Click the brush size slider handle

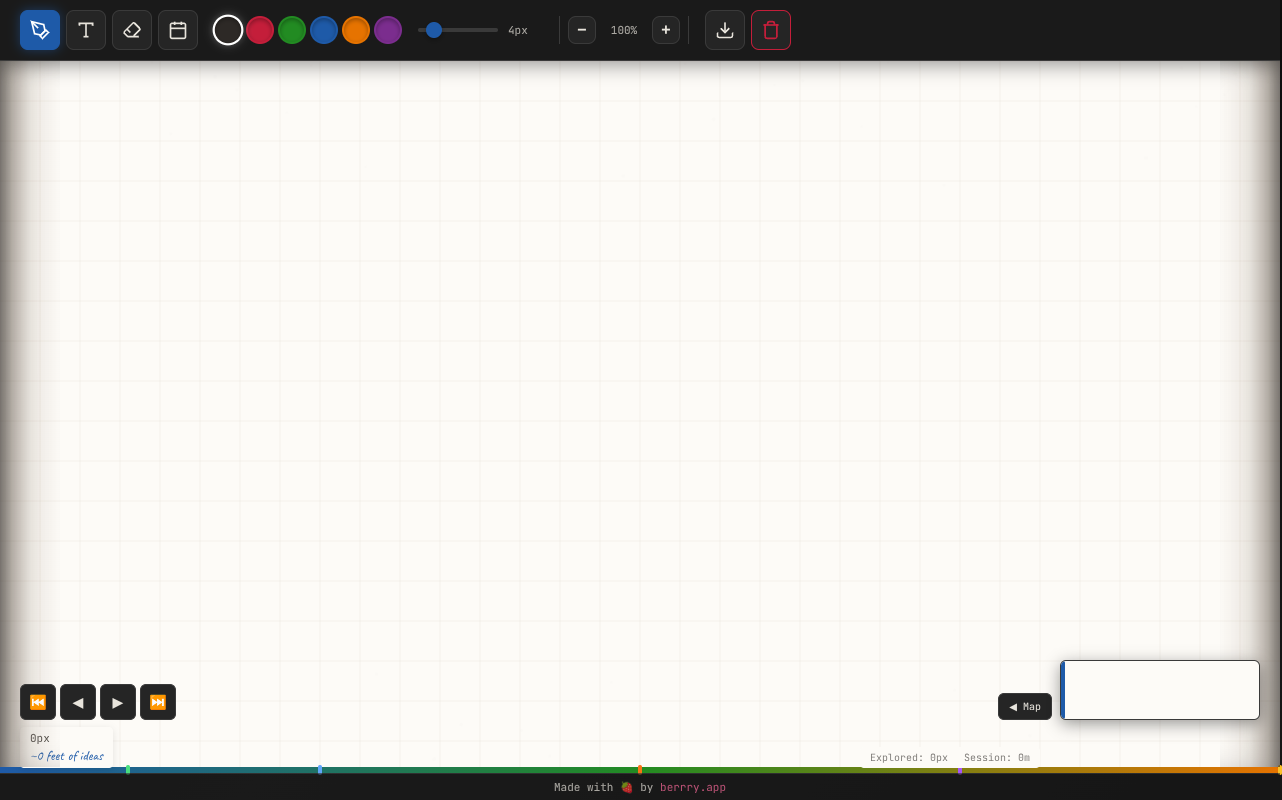click(x=434, y=30)
